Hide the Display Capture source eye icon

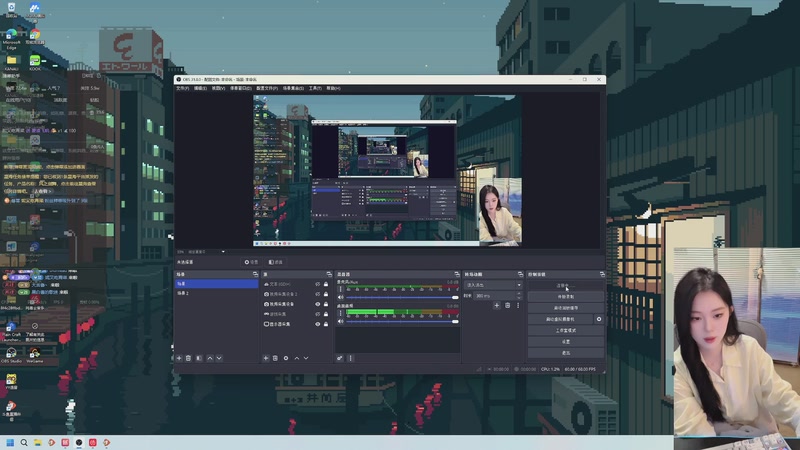(x=317, y=324)
